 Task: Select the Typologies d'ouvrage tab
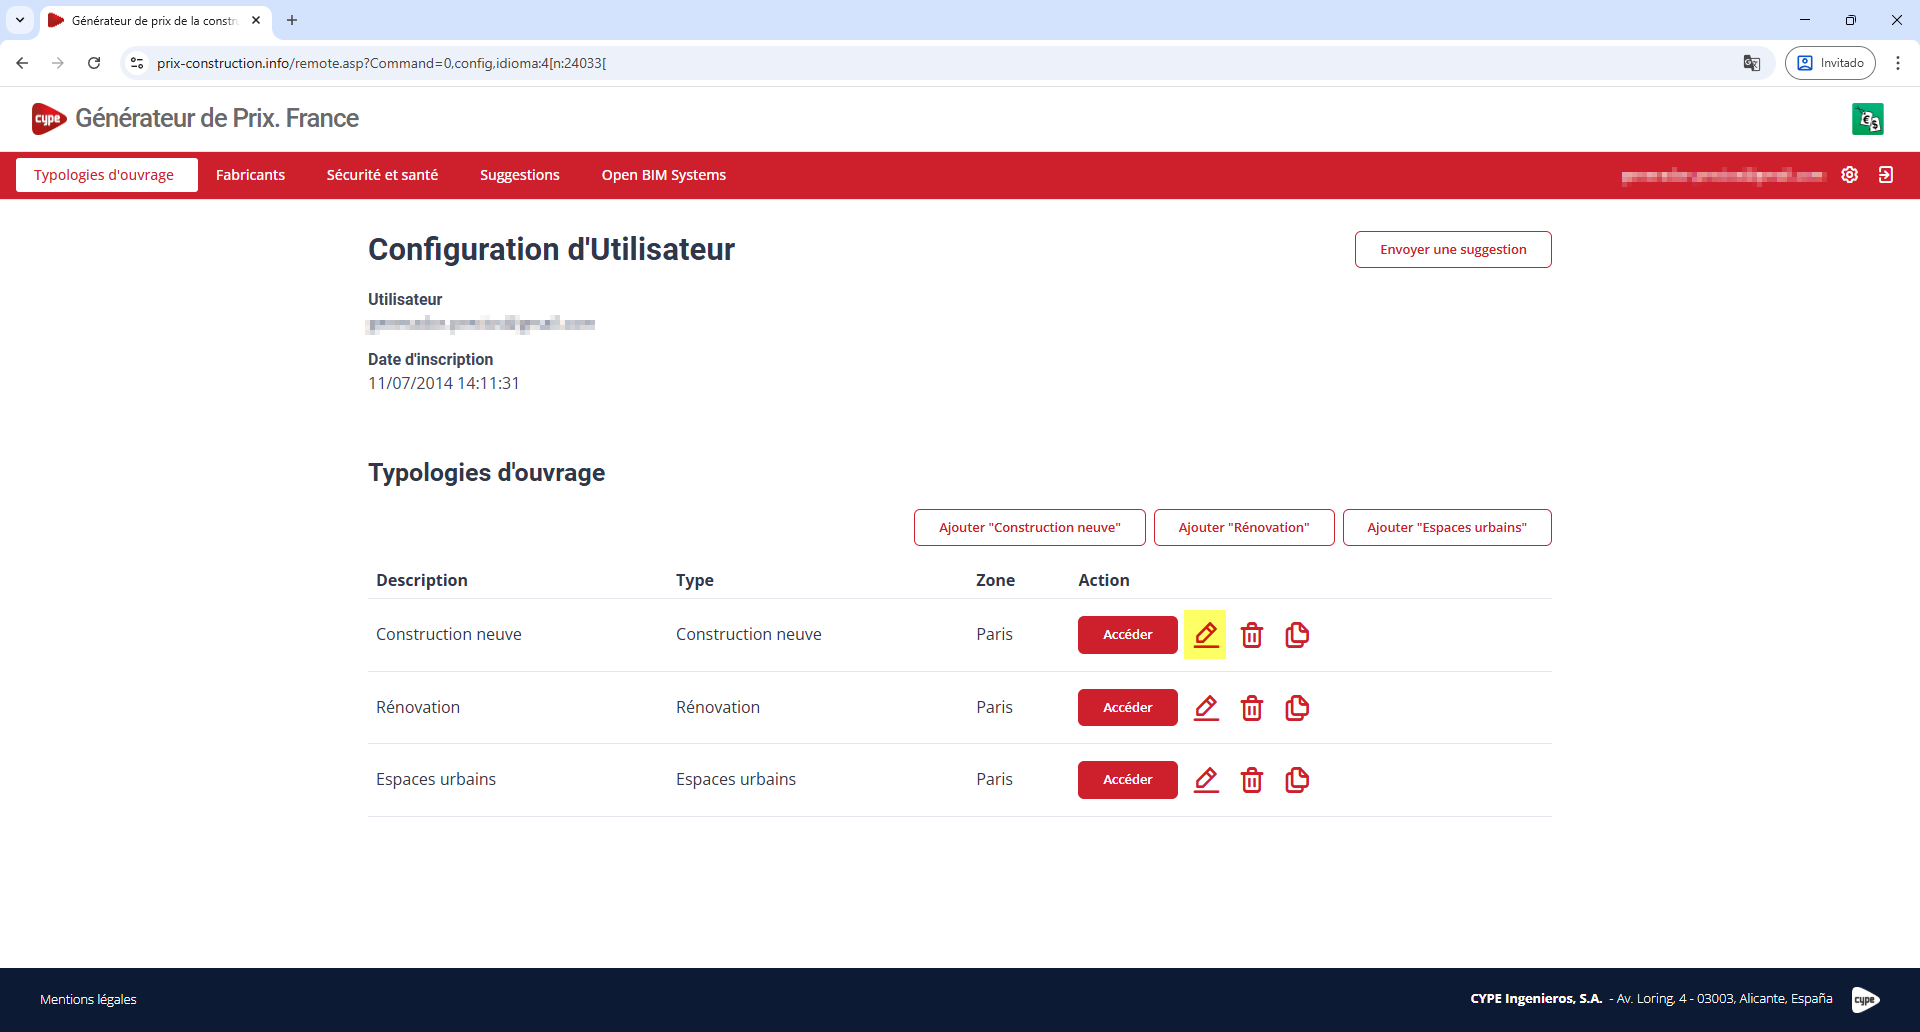point(104,175)
